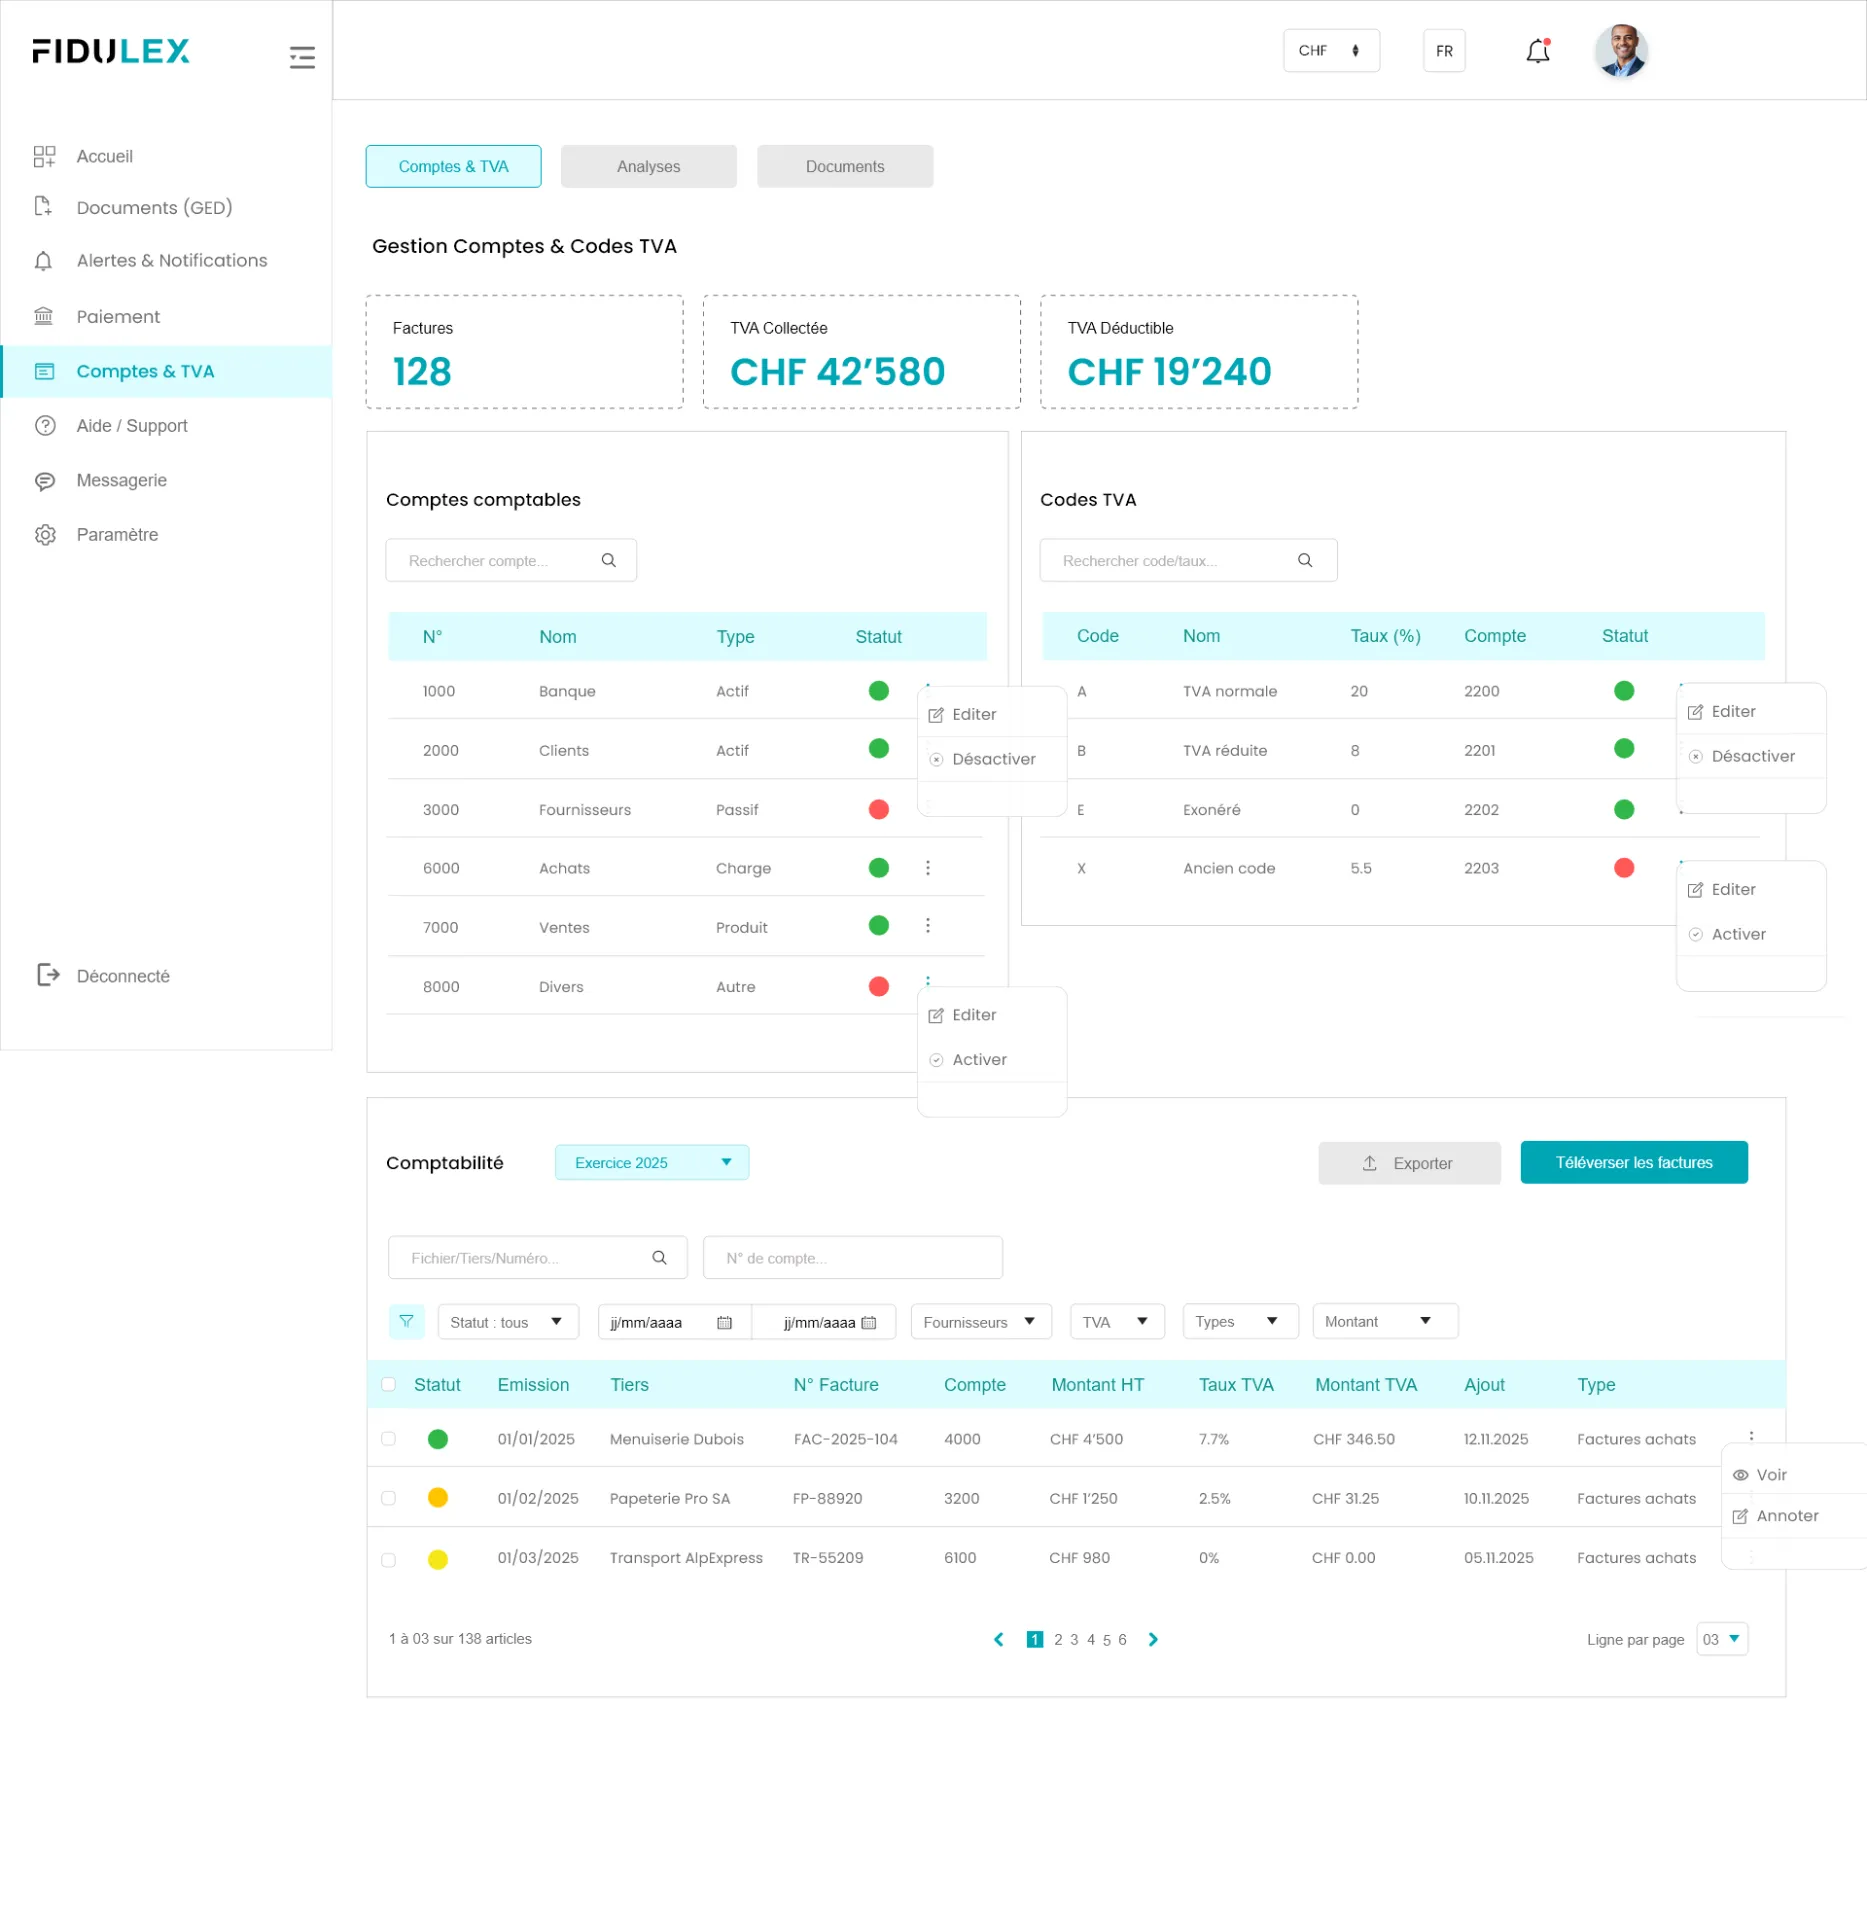Click the Paiement bank icon in sidebar
This screenshot has width=1867, height=1920.
pyautogui.click(x=44, y=316)
